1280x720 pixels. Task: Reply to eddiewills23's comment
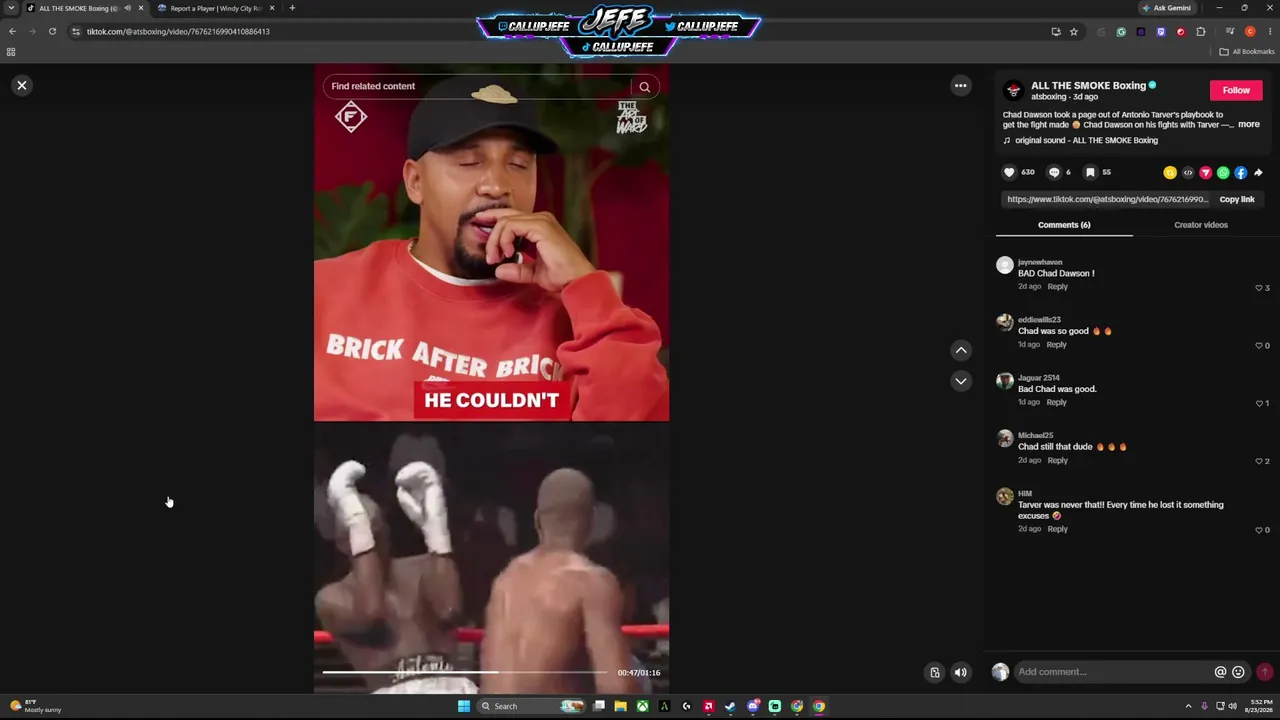(x=1056, y=345)
